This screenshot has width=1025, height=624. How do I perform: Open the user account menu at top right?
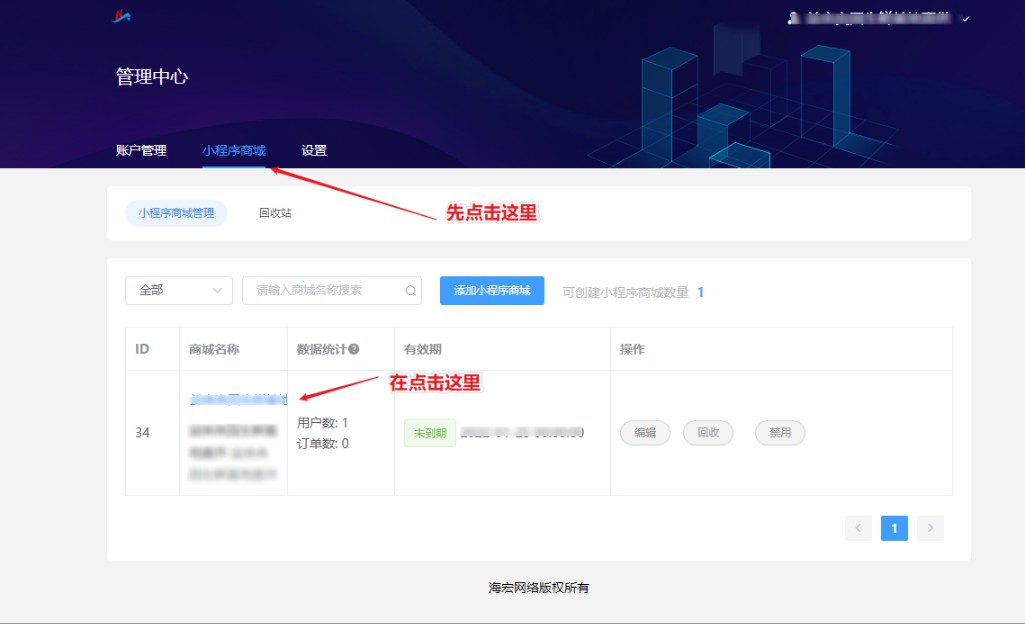click(x=879, y=18)
